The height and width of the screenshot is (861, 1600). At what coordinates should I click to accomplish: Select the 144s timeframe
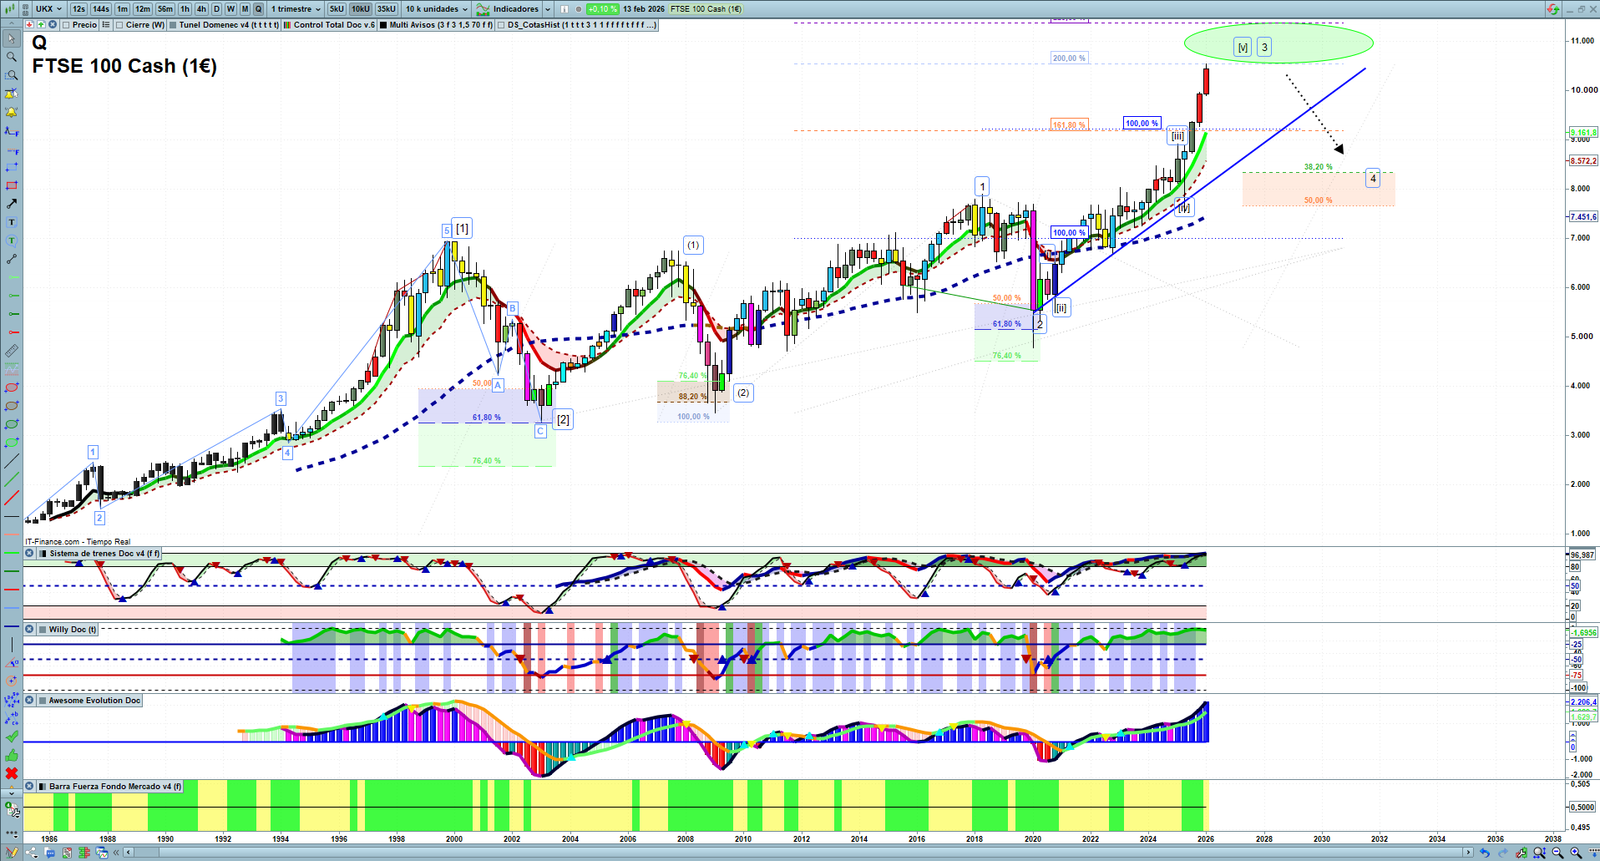101,9
